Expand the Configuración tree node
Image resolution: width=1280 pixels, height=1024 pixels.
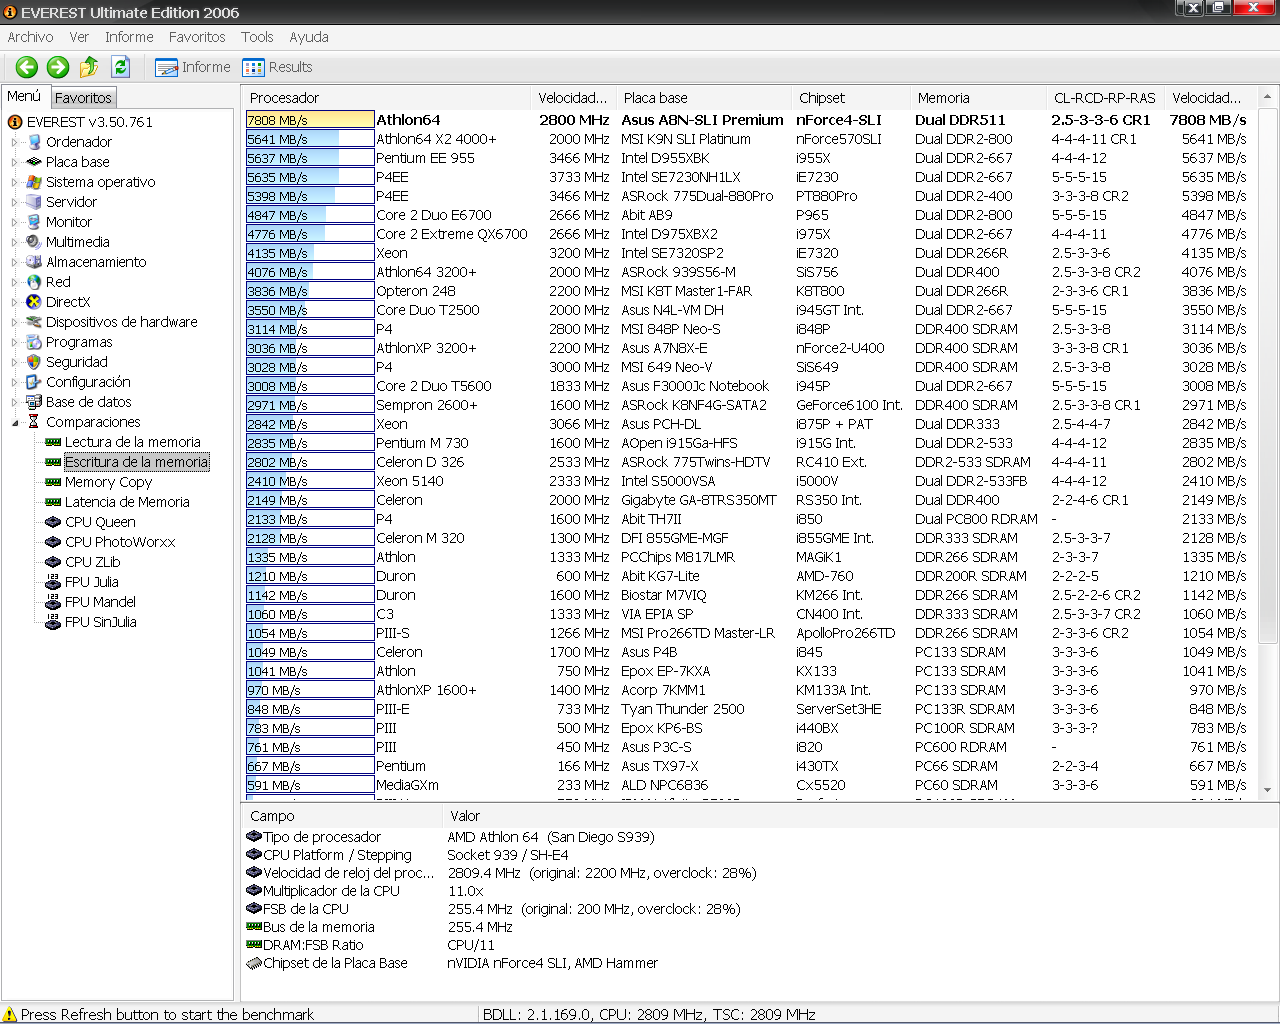tap(15, 382)
